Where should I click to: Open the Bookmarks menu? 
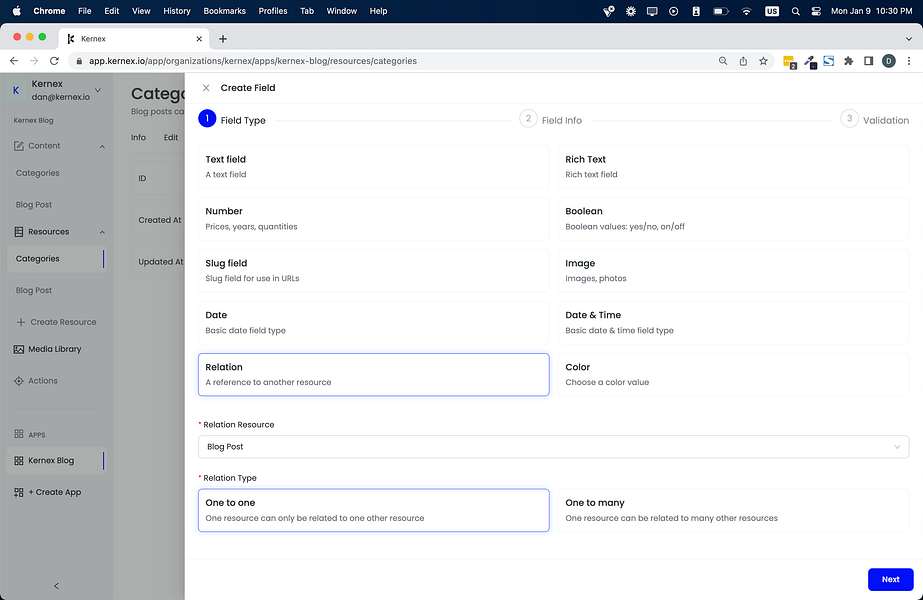pyautogui.click(x=224, y=11)
